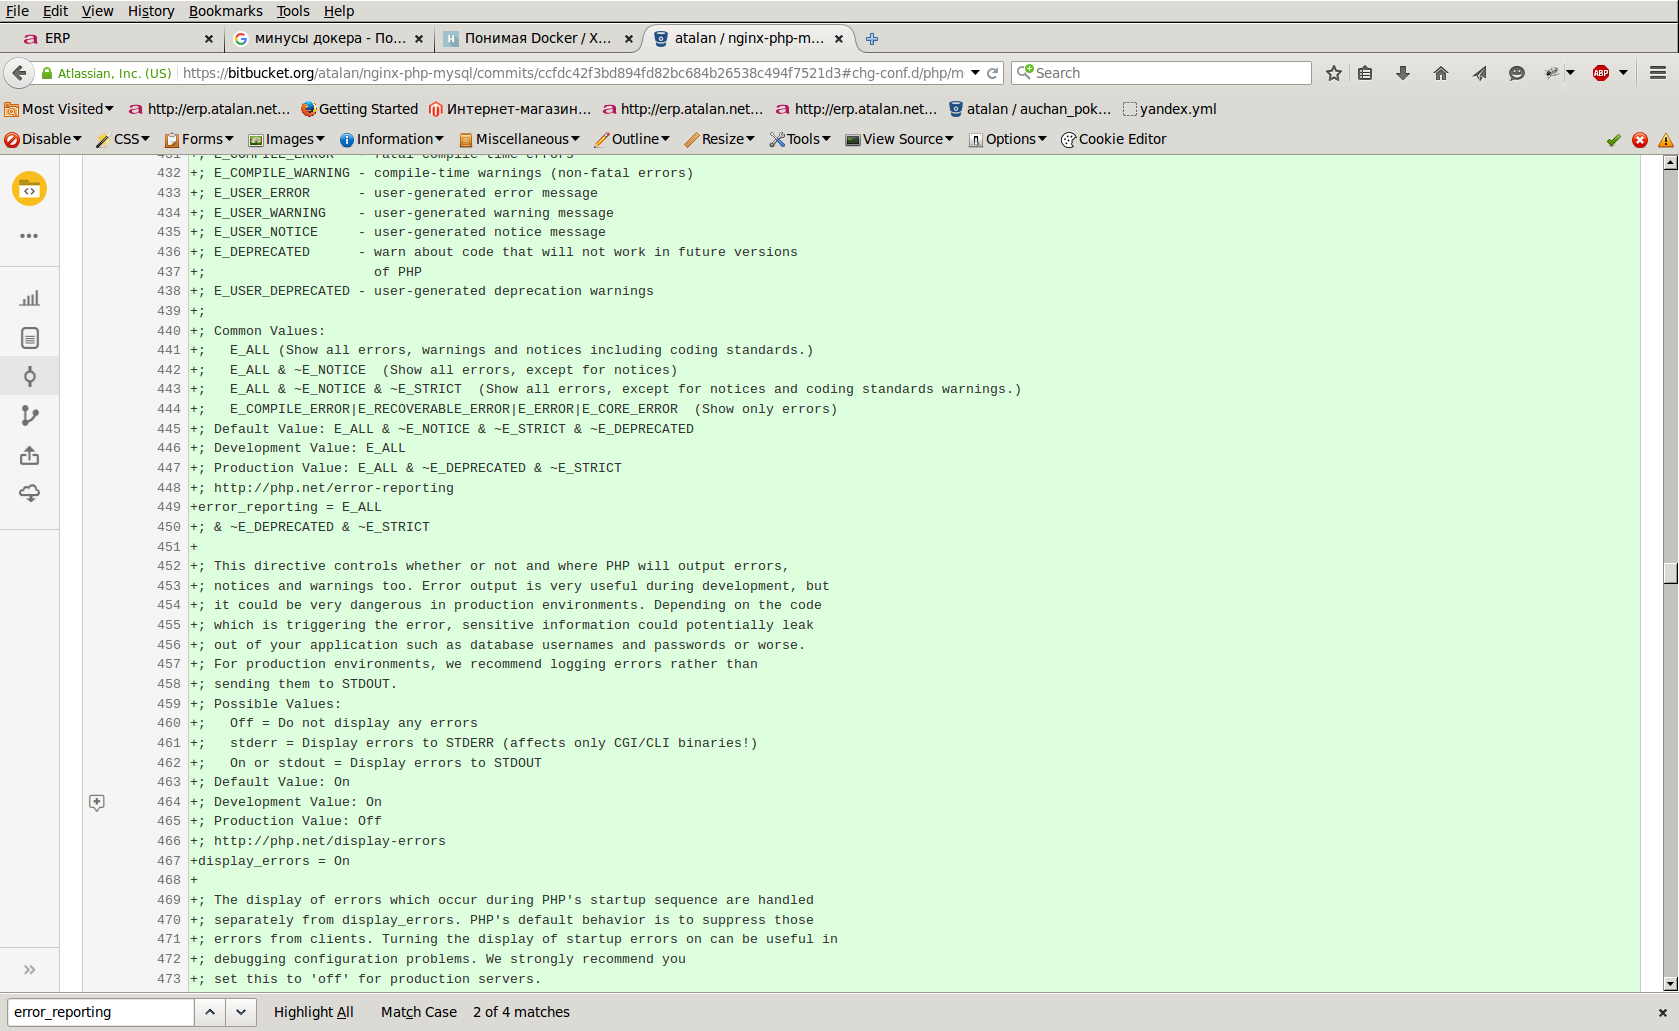
Task: Open the View menu
Action: tap(97, 11)
